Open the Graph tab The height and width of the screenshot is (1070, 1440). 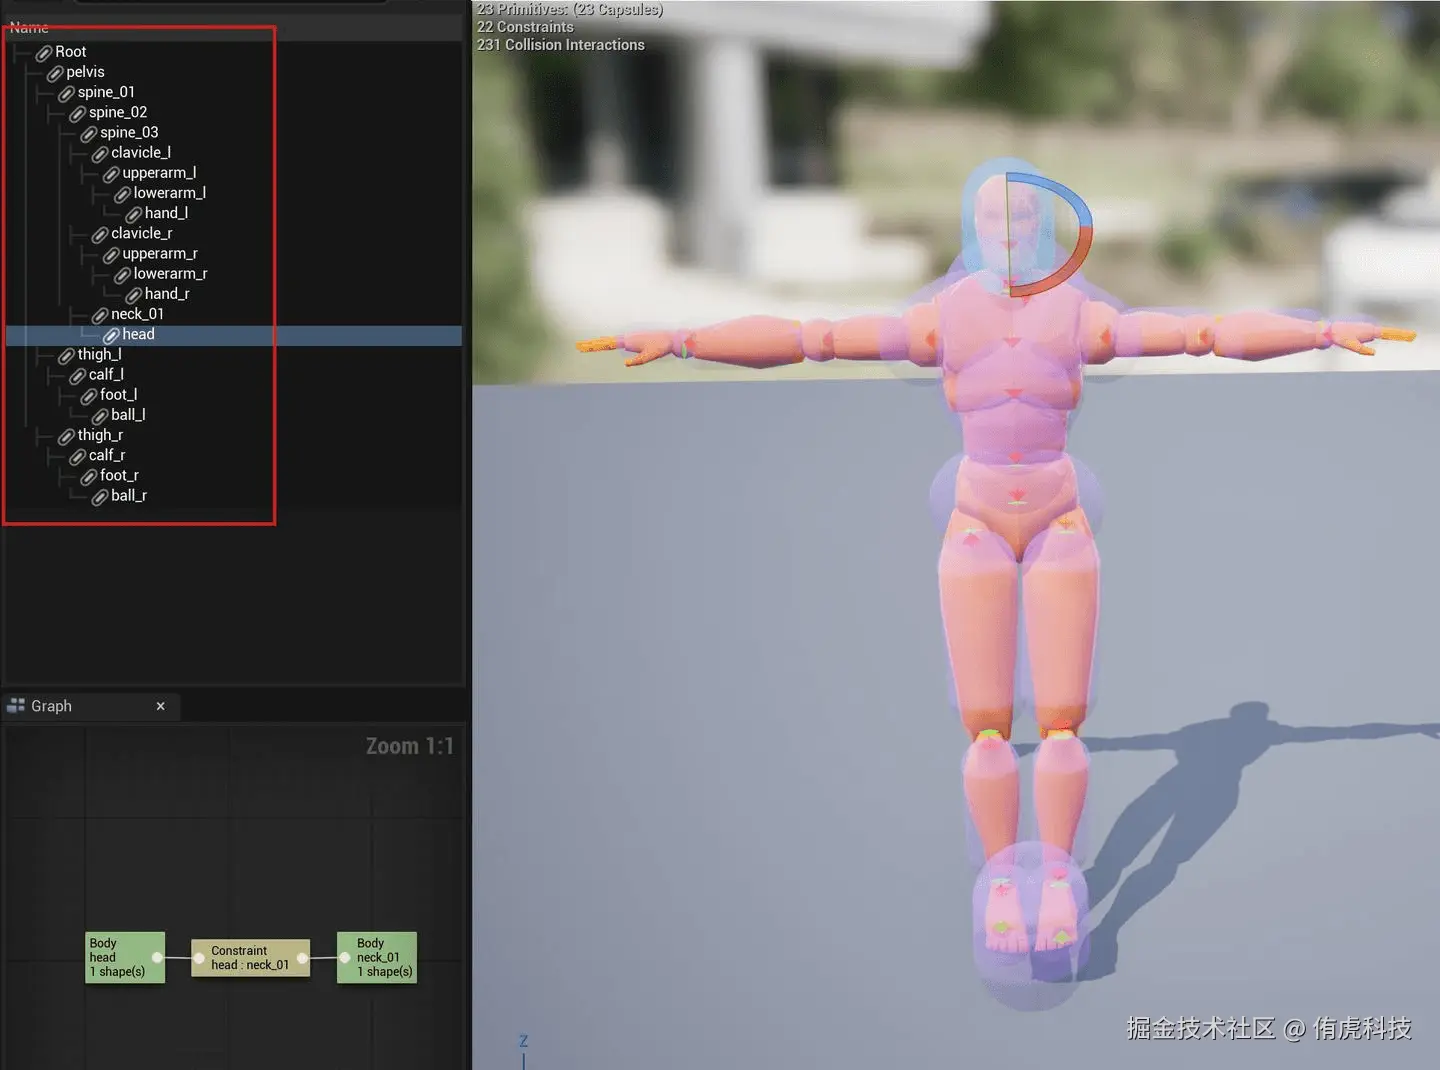tap(51, 706)
